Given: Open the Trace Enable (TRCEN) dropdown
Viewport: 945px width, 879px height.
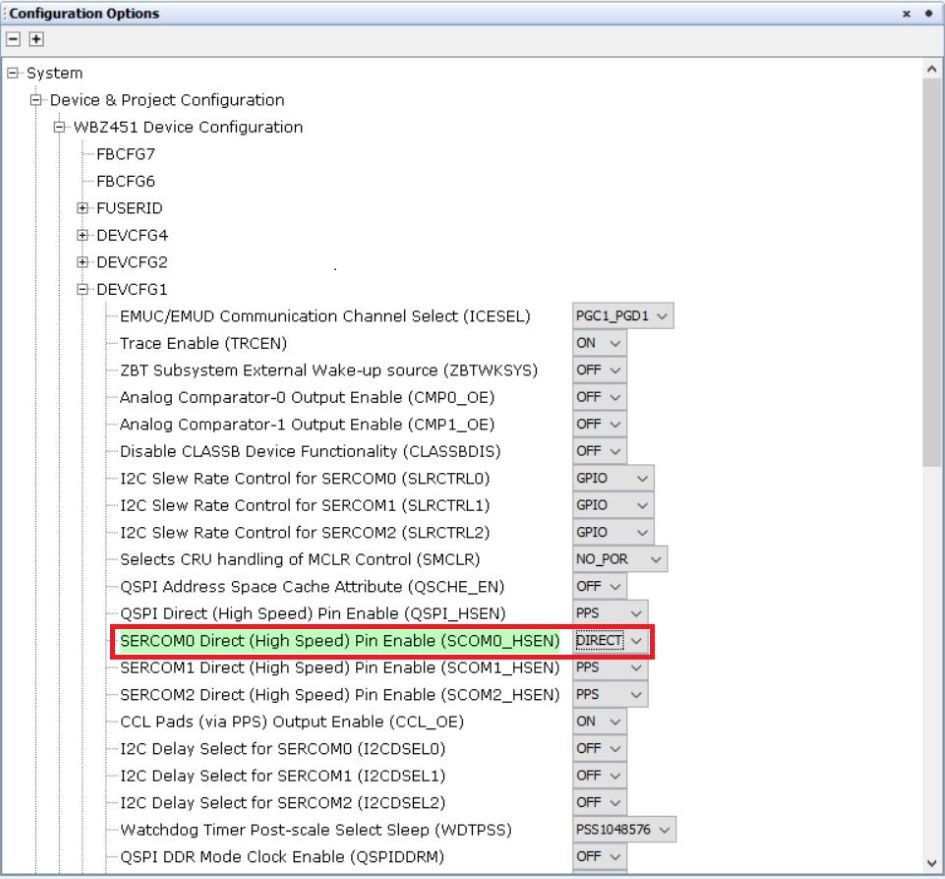Looking at the screenshot, I should (x=599, y=343).
